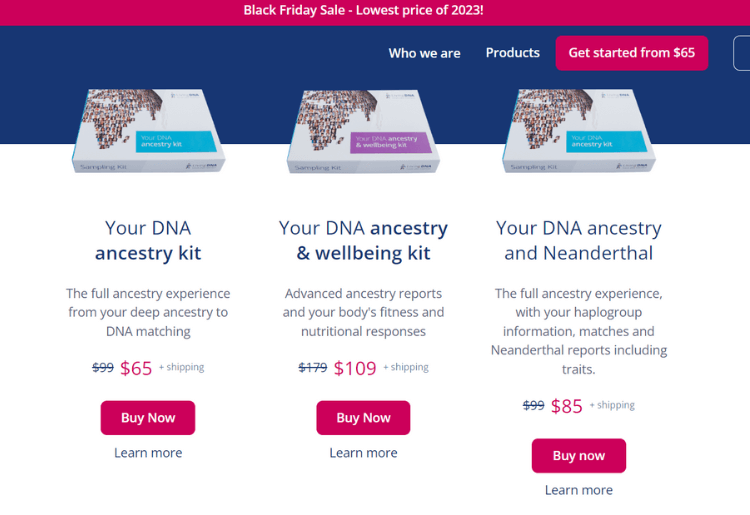The image size is (750, 515).
Task: Open Learn more under the wellbeing kit
Action: 363,453
